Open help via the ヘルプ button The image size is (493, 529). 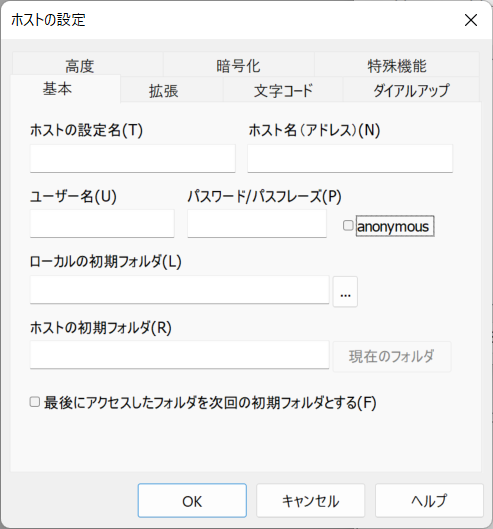tap(429, 500)
